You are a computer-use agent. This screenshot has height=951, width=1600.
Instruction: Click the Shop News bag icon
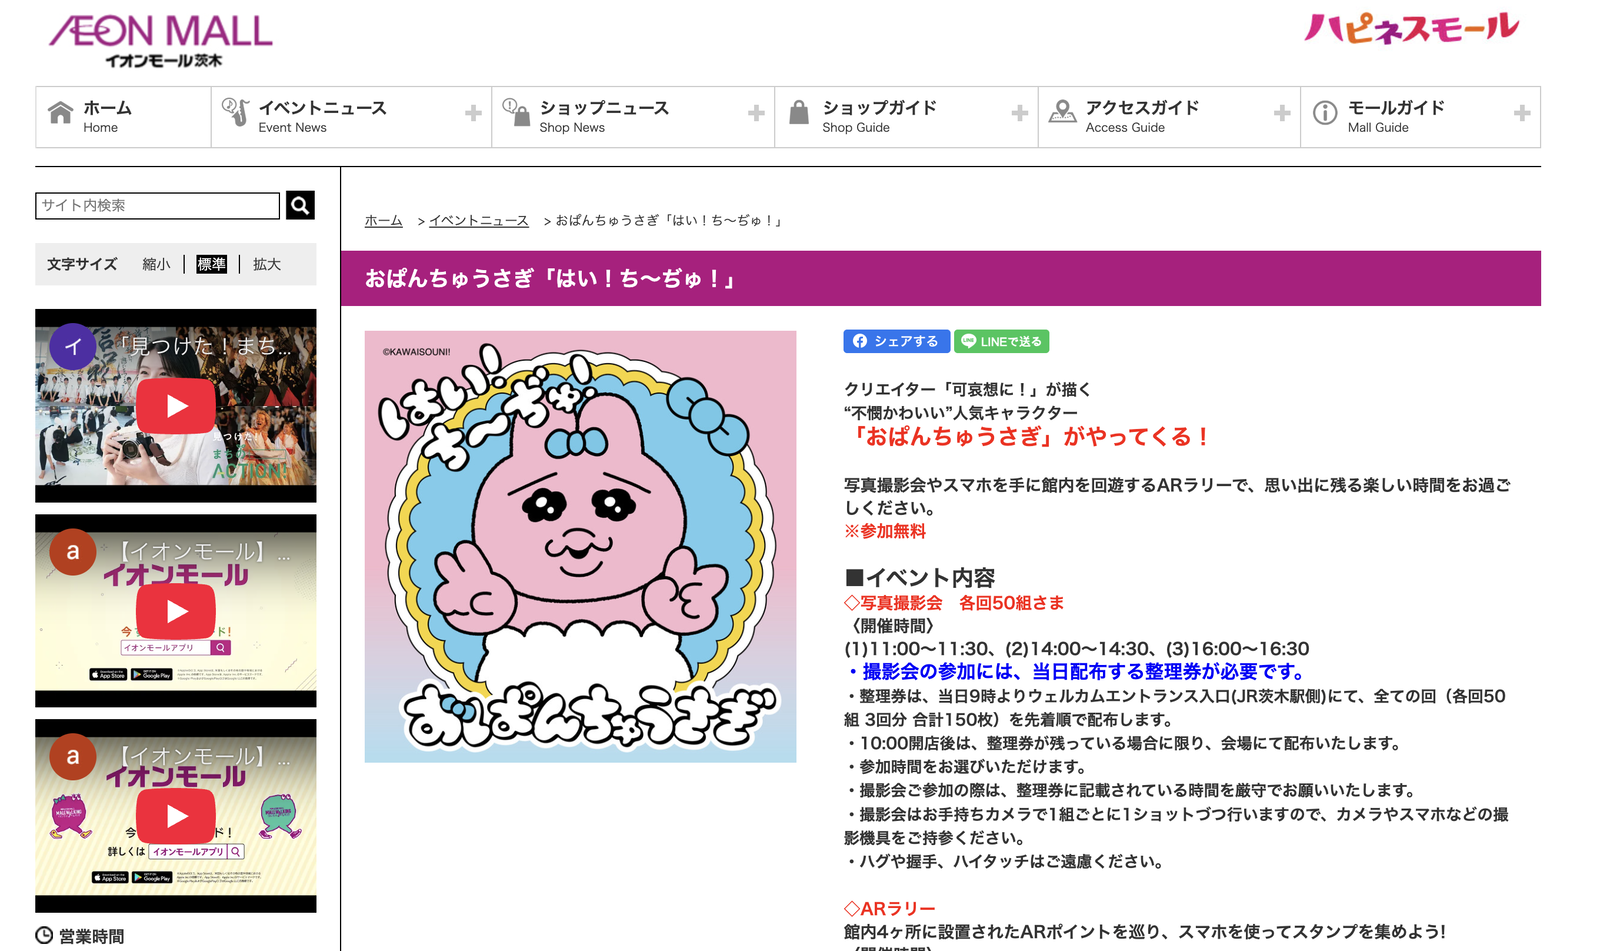[516, 112]
